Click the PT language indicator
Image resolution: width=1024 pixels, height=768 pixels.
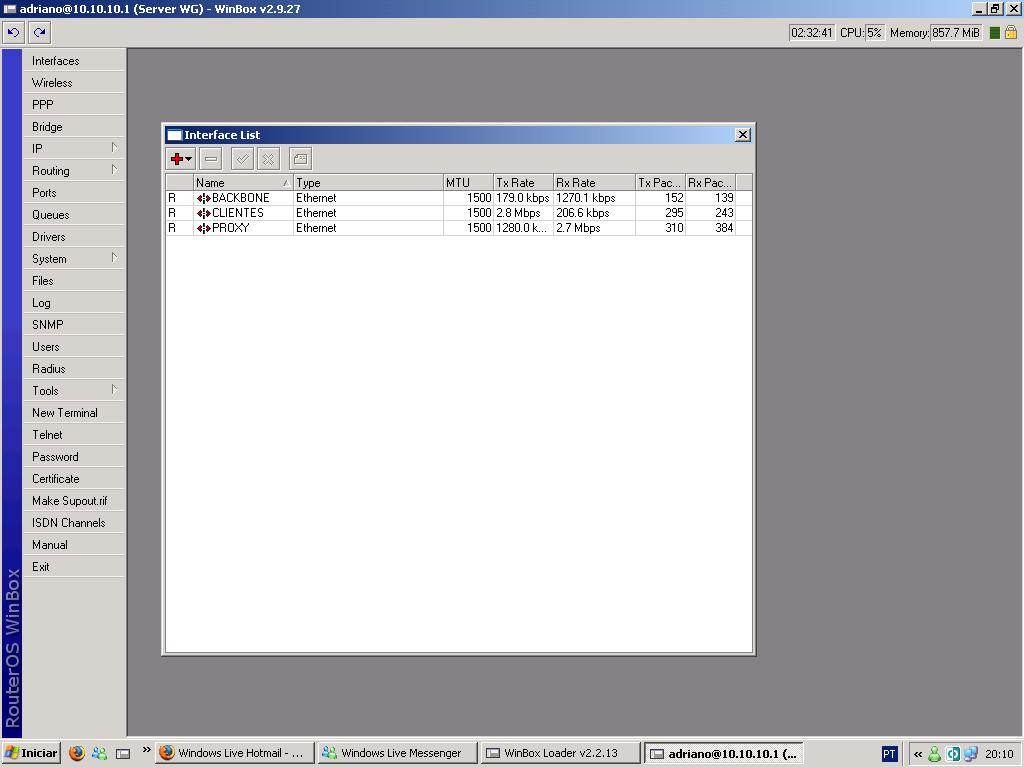tap(889, 754)
